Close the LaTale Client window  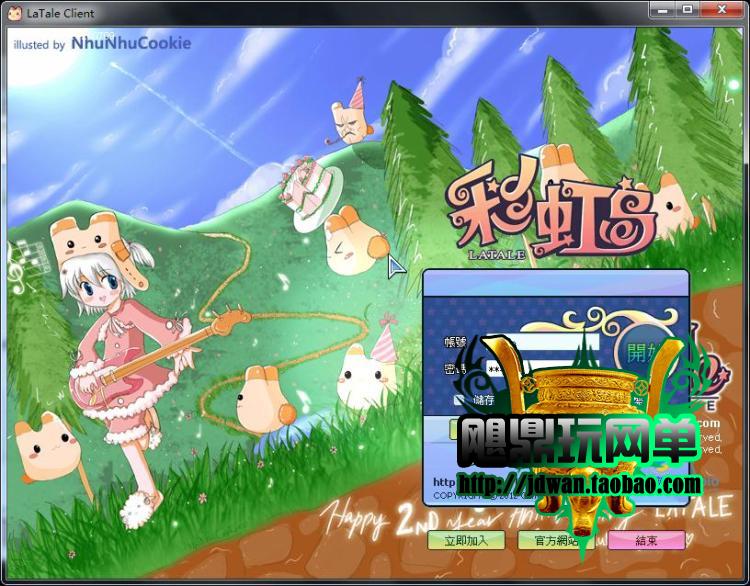722,10
